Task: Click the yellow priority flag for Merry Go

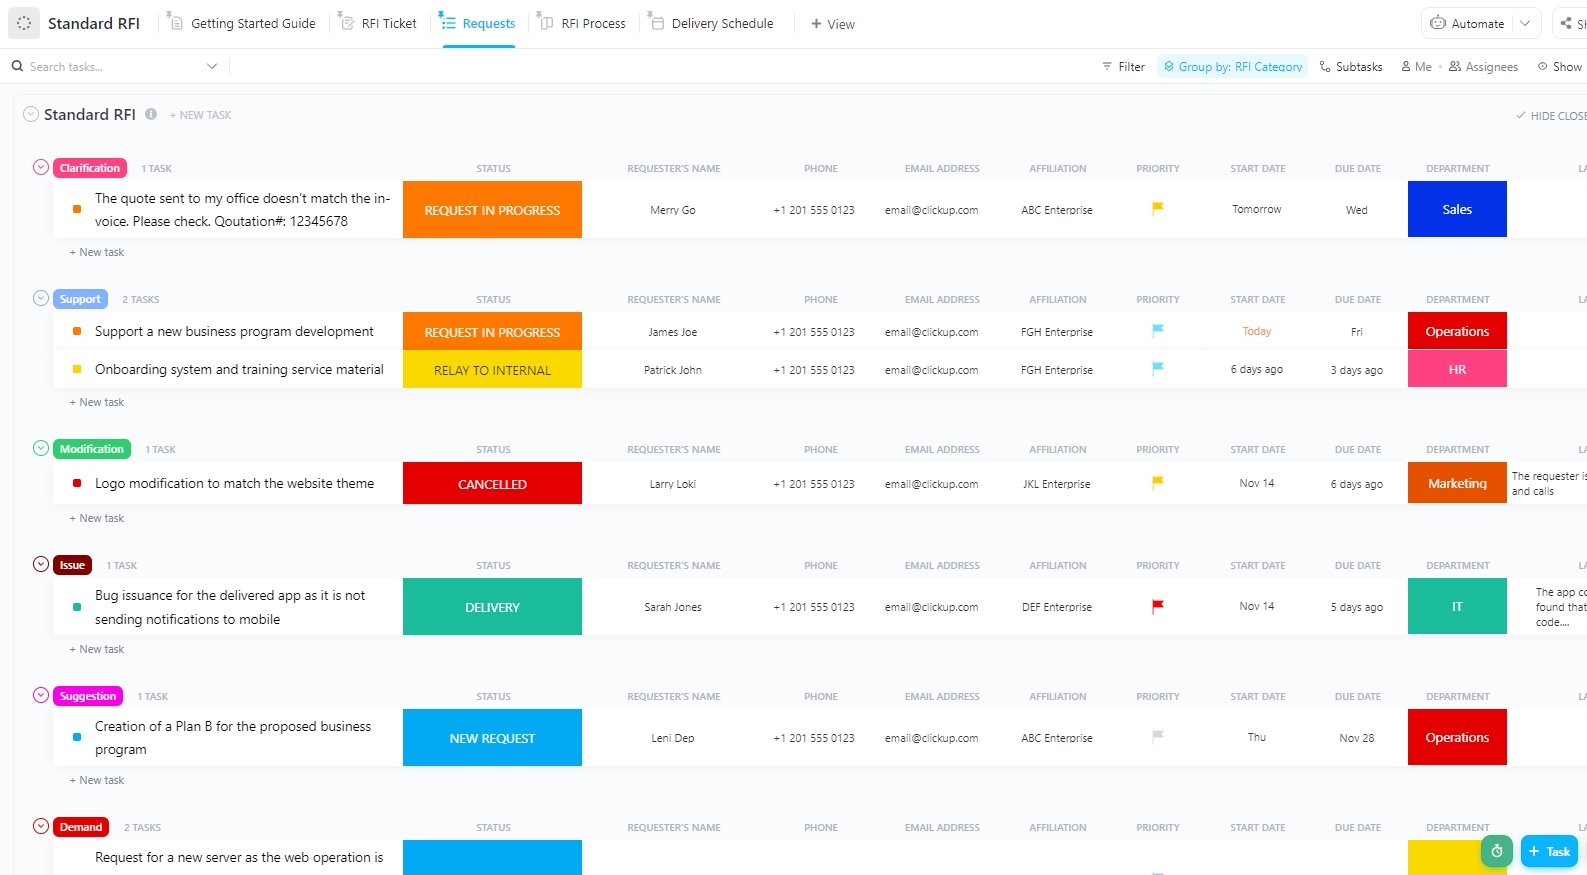Action: [1158, 209]
